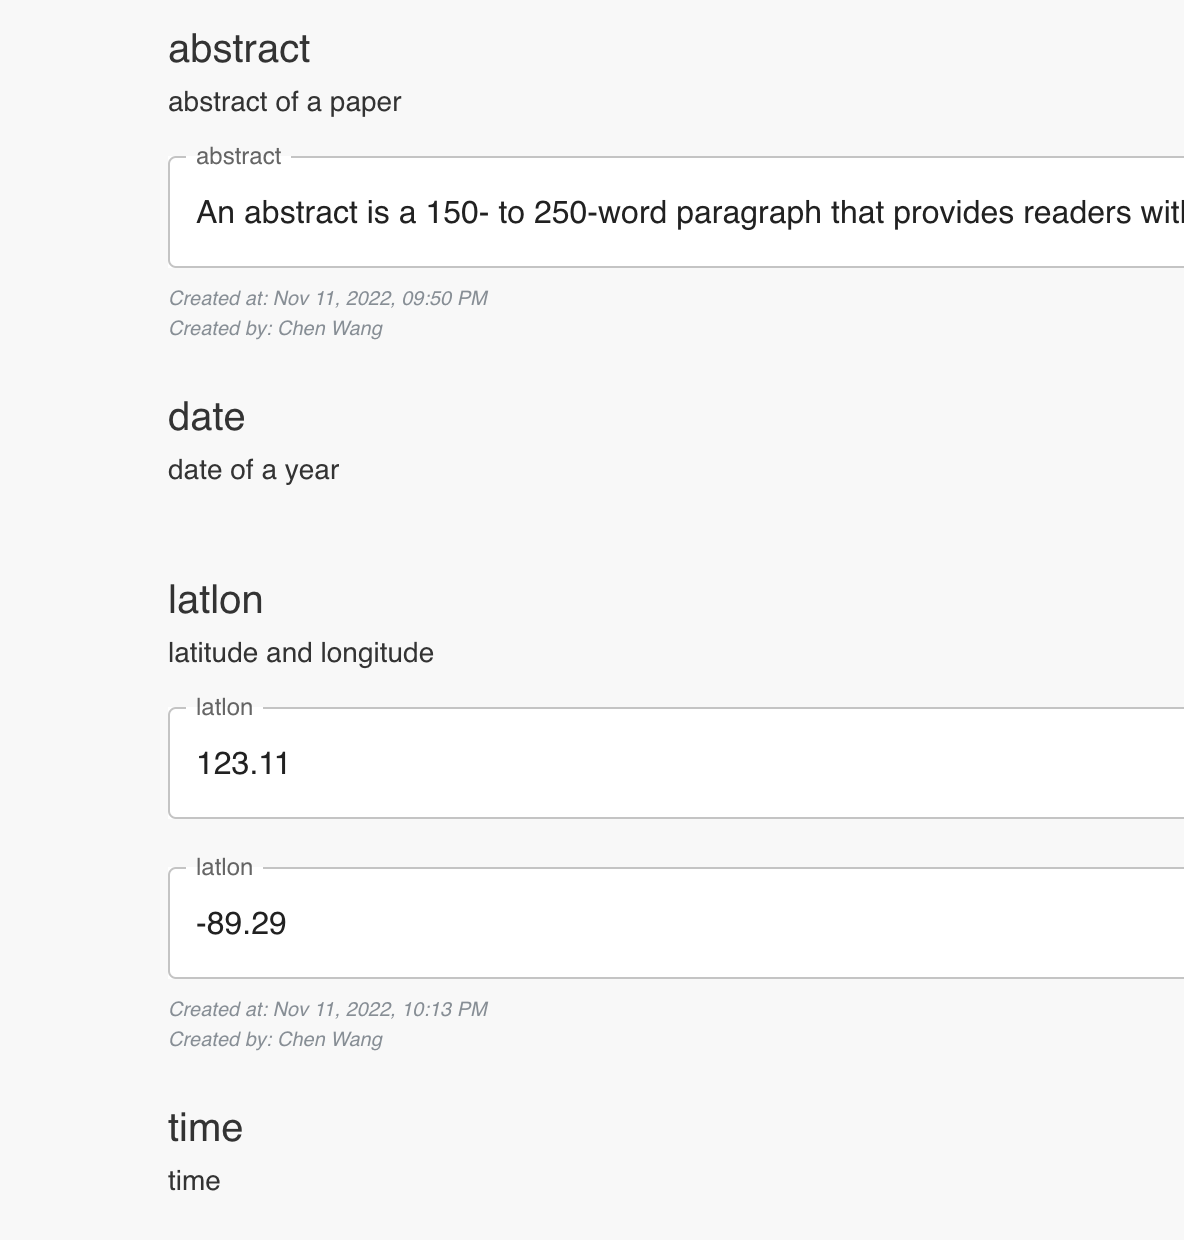Click the 'Created at: Nov 11, 2022, 09:50 PM' text
1184x1240 pixels.
[x=328, y=298]
